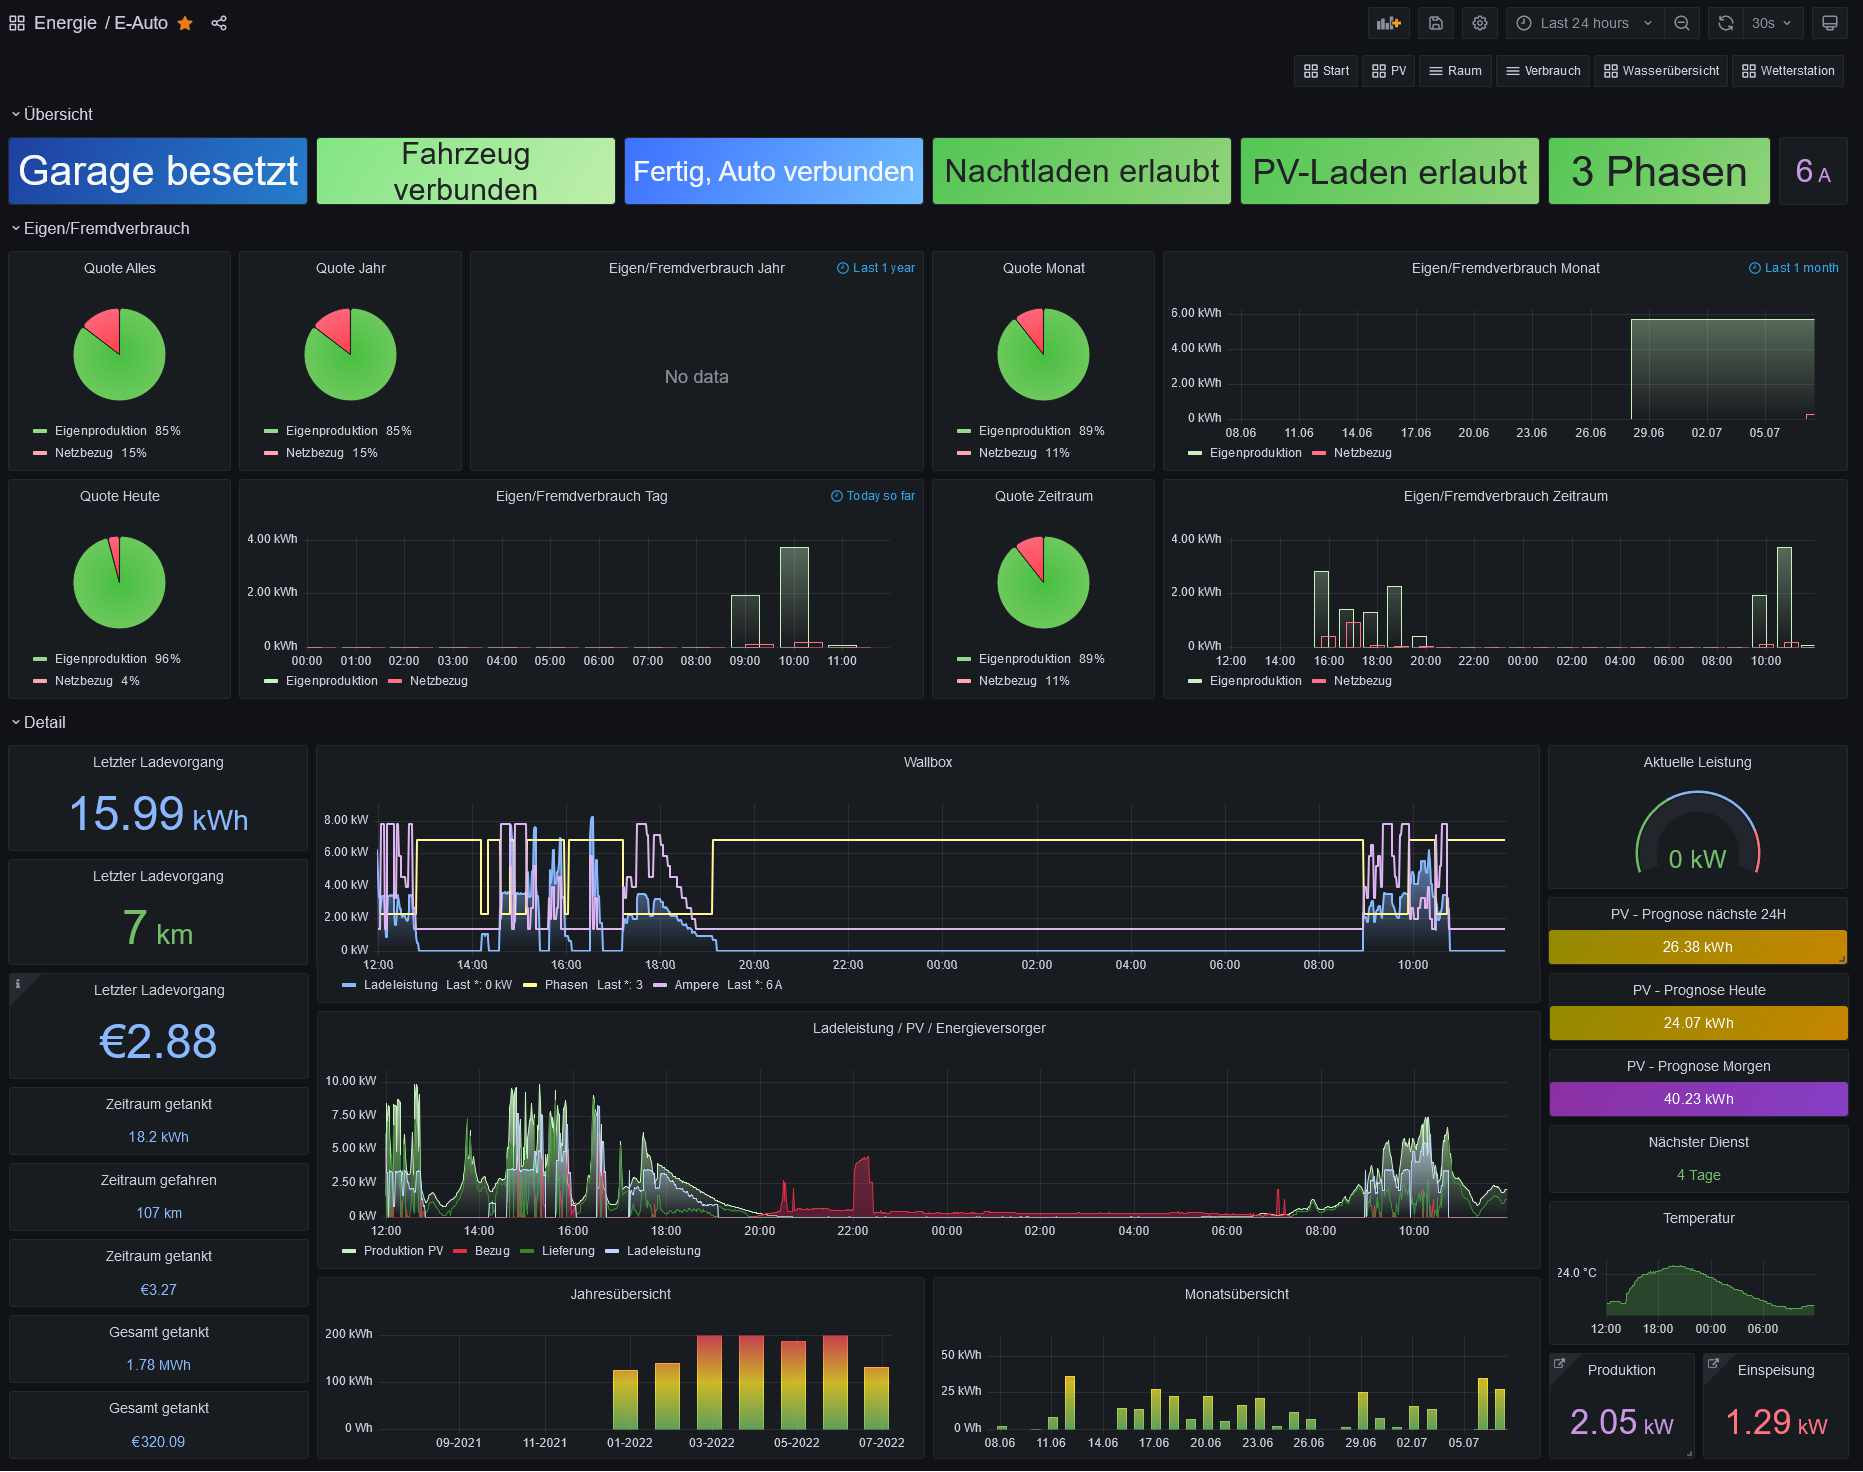Click the purple PV - Prognose Morgen bar
1863x1472 pixels.
coord(1698,1099)
